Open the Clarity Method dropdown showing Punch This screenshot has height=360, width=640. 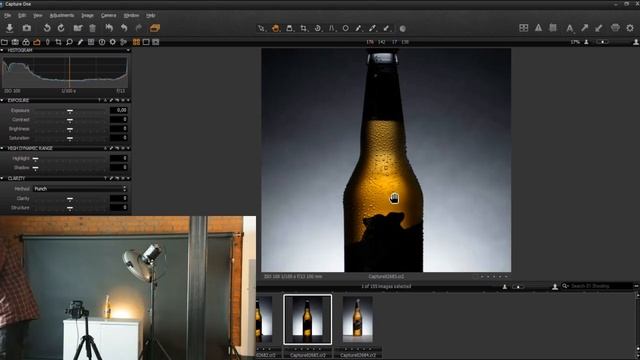click(80, 189)
